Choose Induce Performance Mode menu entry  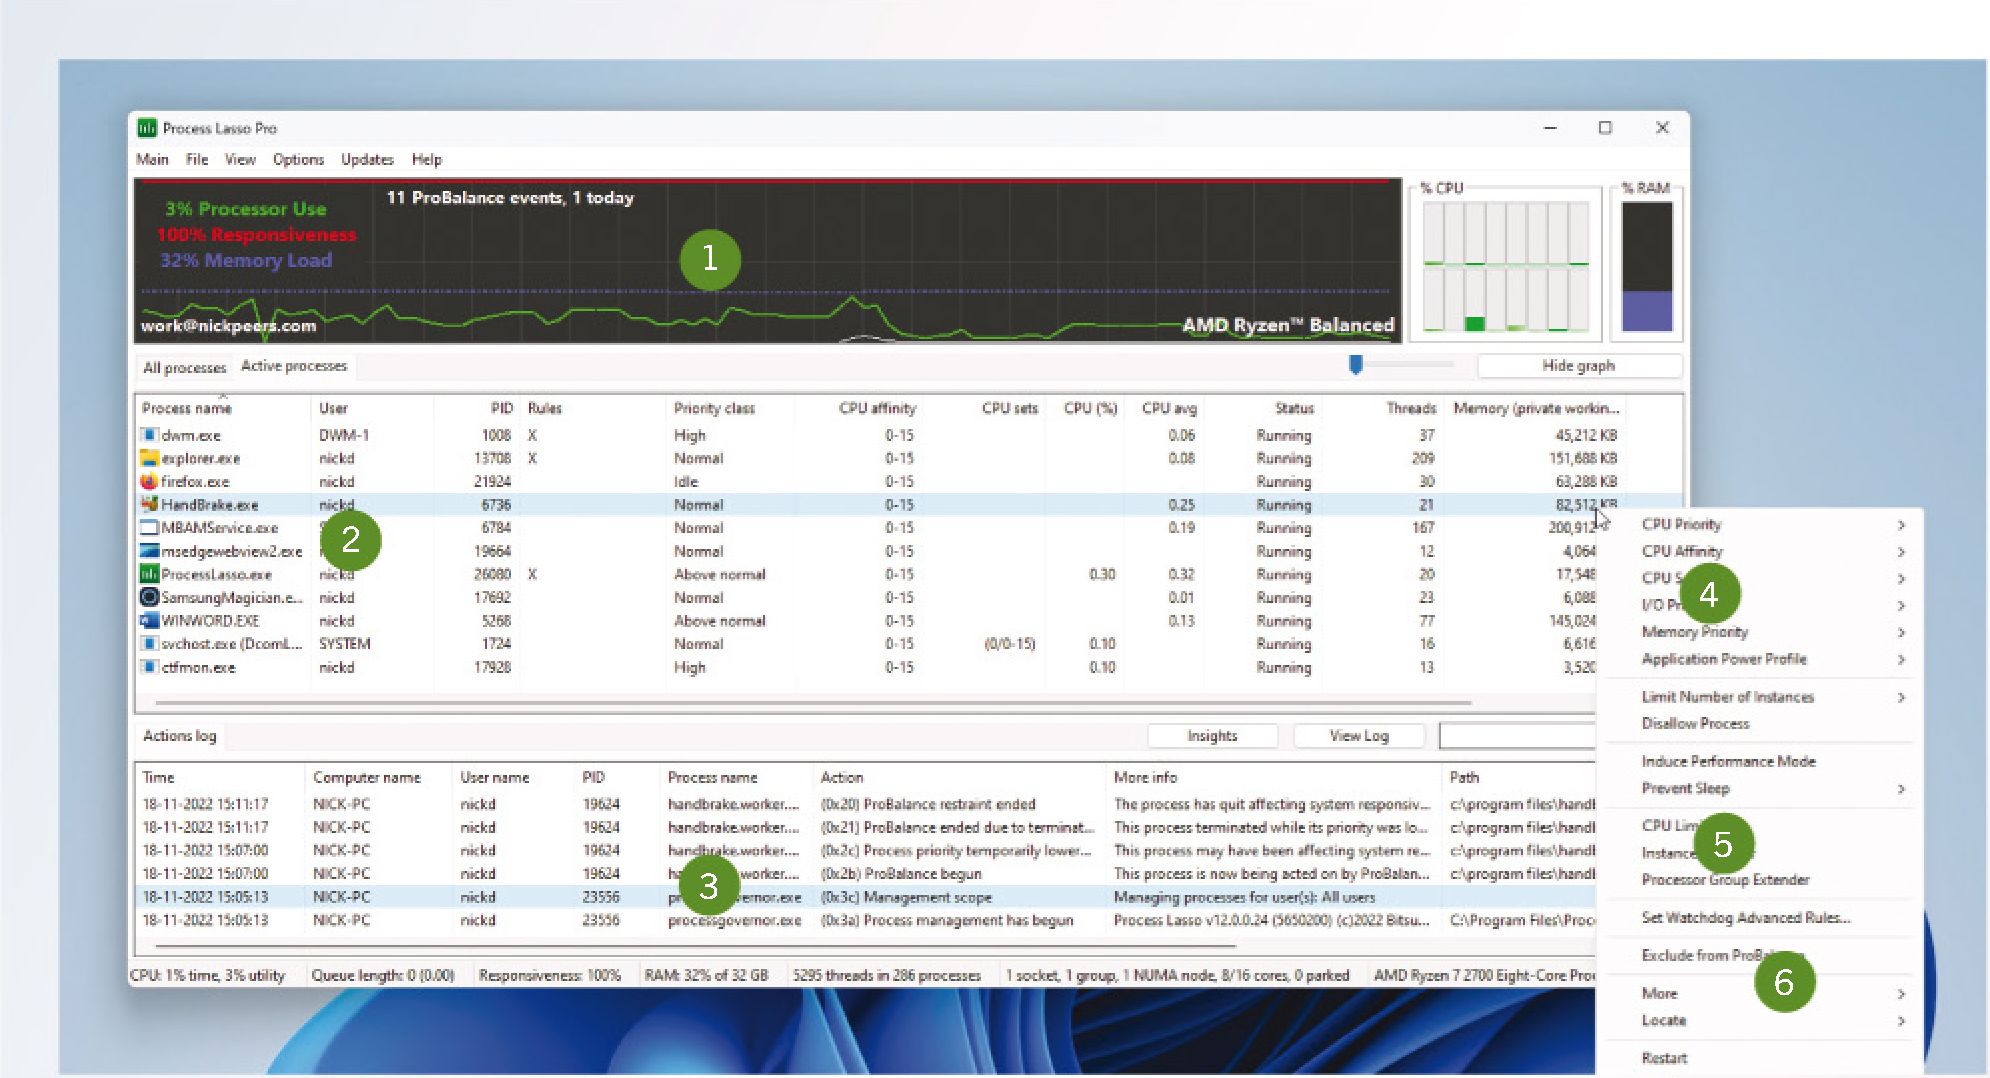tap(1728, 761)
